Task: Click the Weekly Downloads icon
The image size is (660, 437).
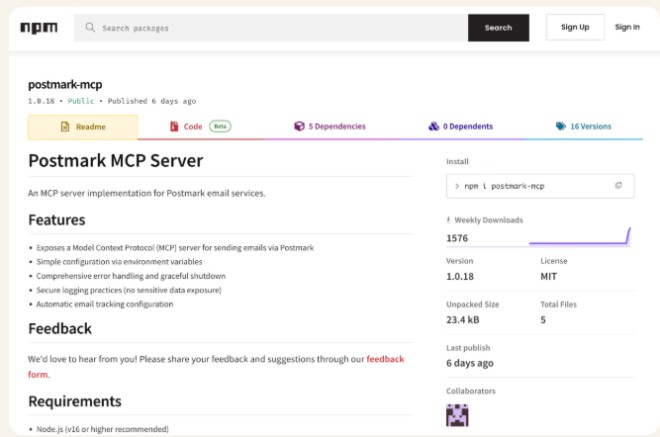Action: pyautogui.click(x=449, y=220)
